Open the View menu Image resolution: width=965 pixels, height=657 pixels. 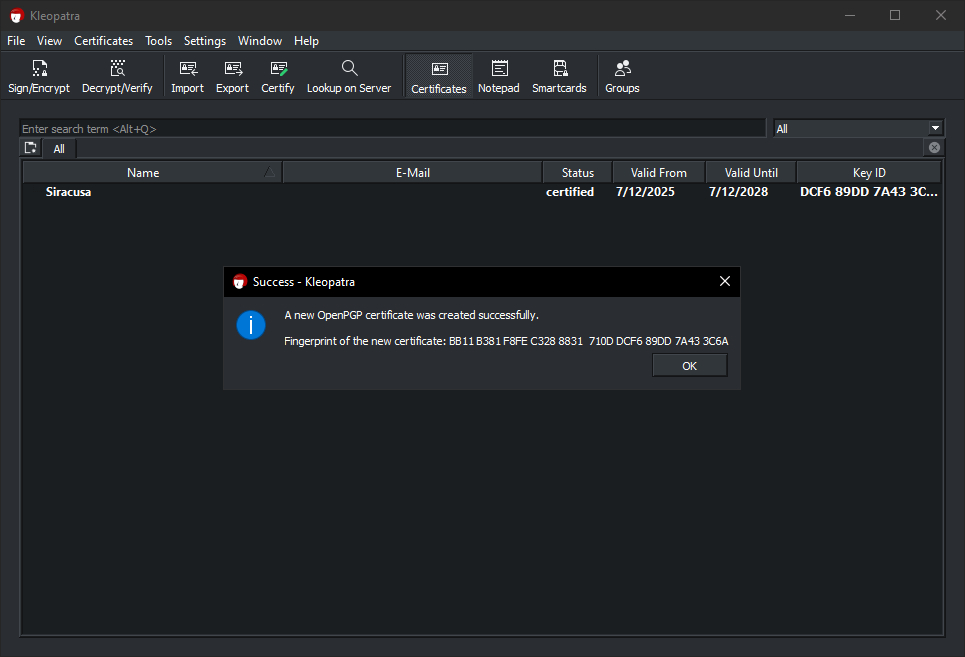tap(49, 41)
